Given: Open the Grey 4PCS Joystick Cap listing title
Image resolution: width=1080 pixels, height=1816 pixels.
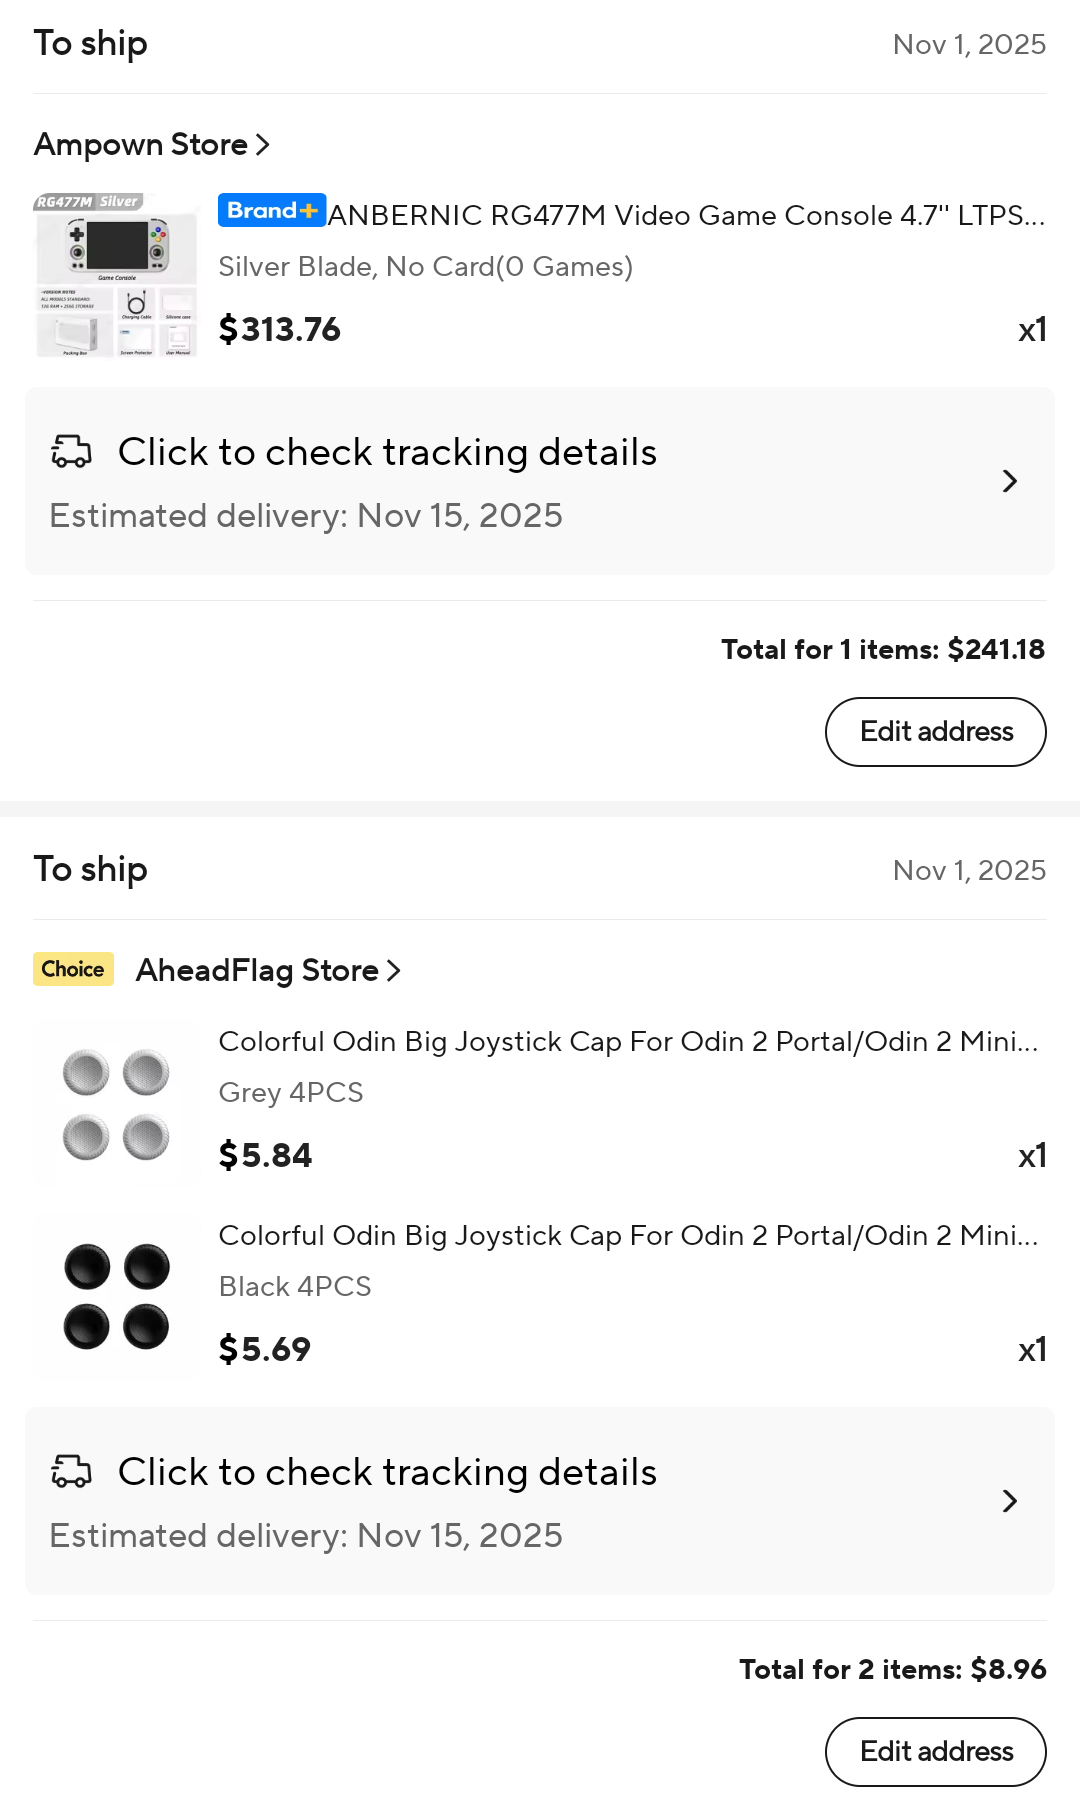Looking at the screenshot, I should pyautogui.click(x=628, y=1042).
